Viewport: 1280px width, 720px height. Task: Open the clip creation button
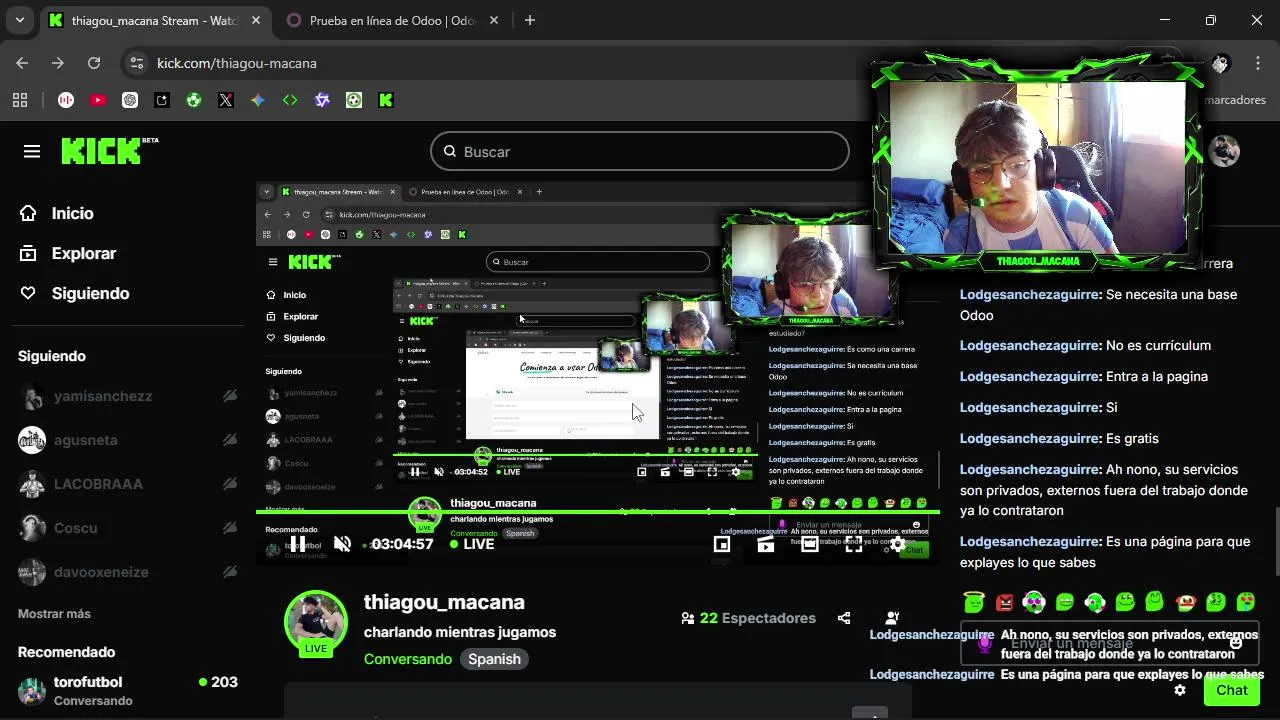[766, 544]
